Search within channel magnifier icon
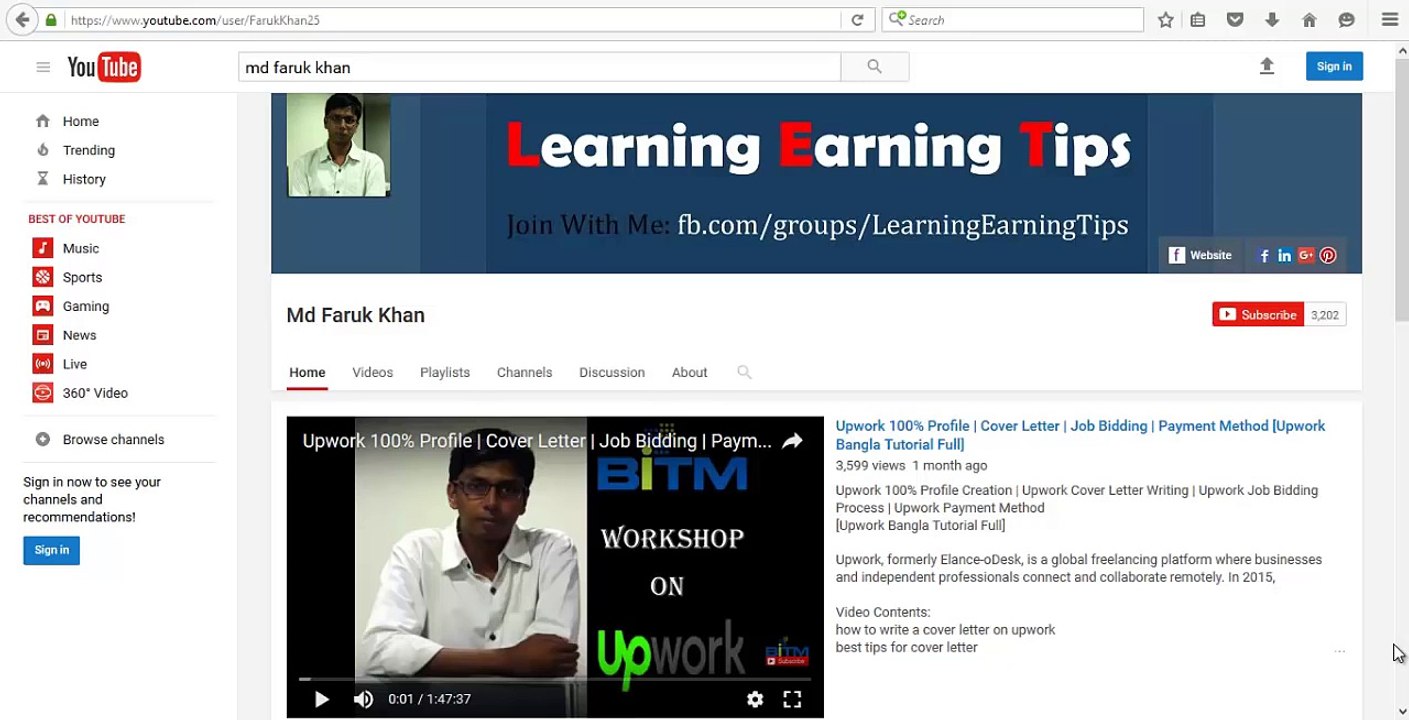 (x=744, y=372)
